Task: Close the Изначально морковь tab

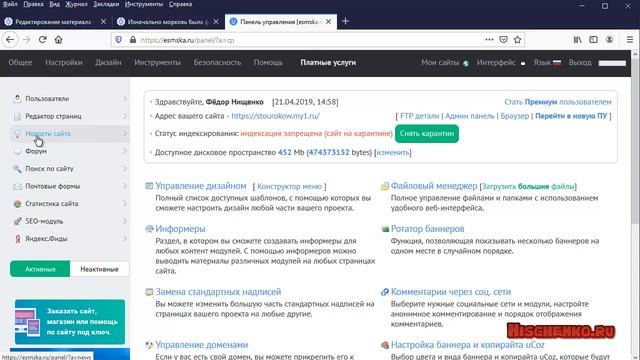Action: pyautogui.click(x=216, y=22)
